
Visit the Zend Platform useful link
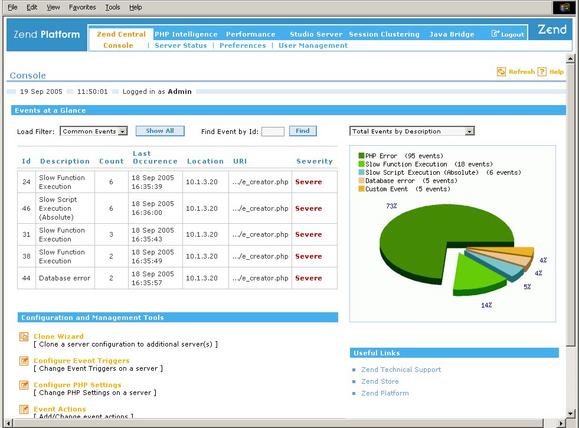tap(385, 393)
